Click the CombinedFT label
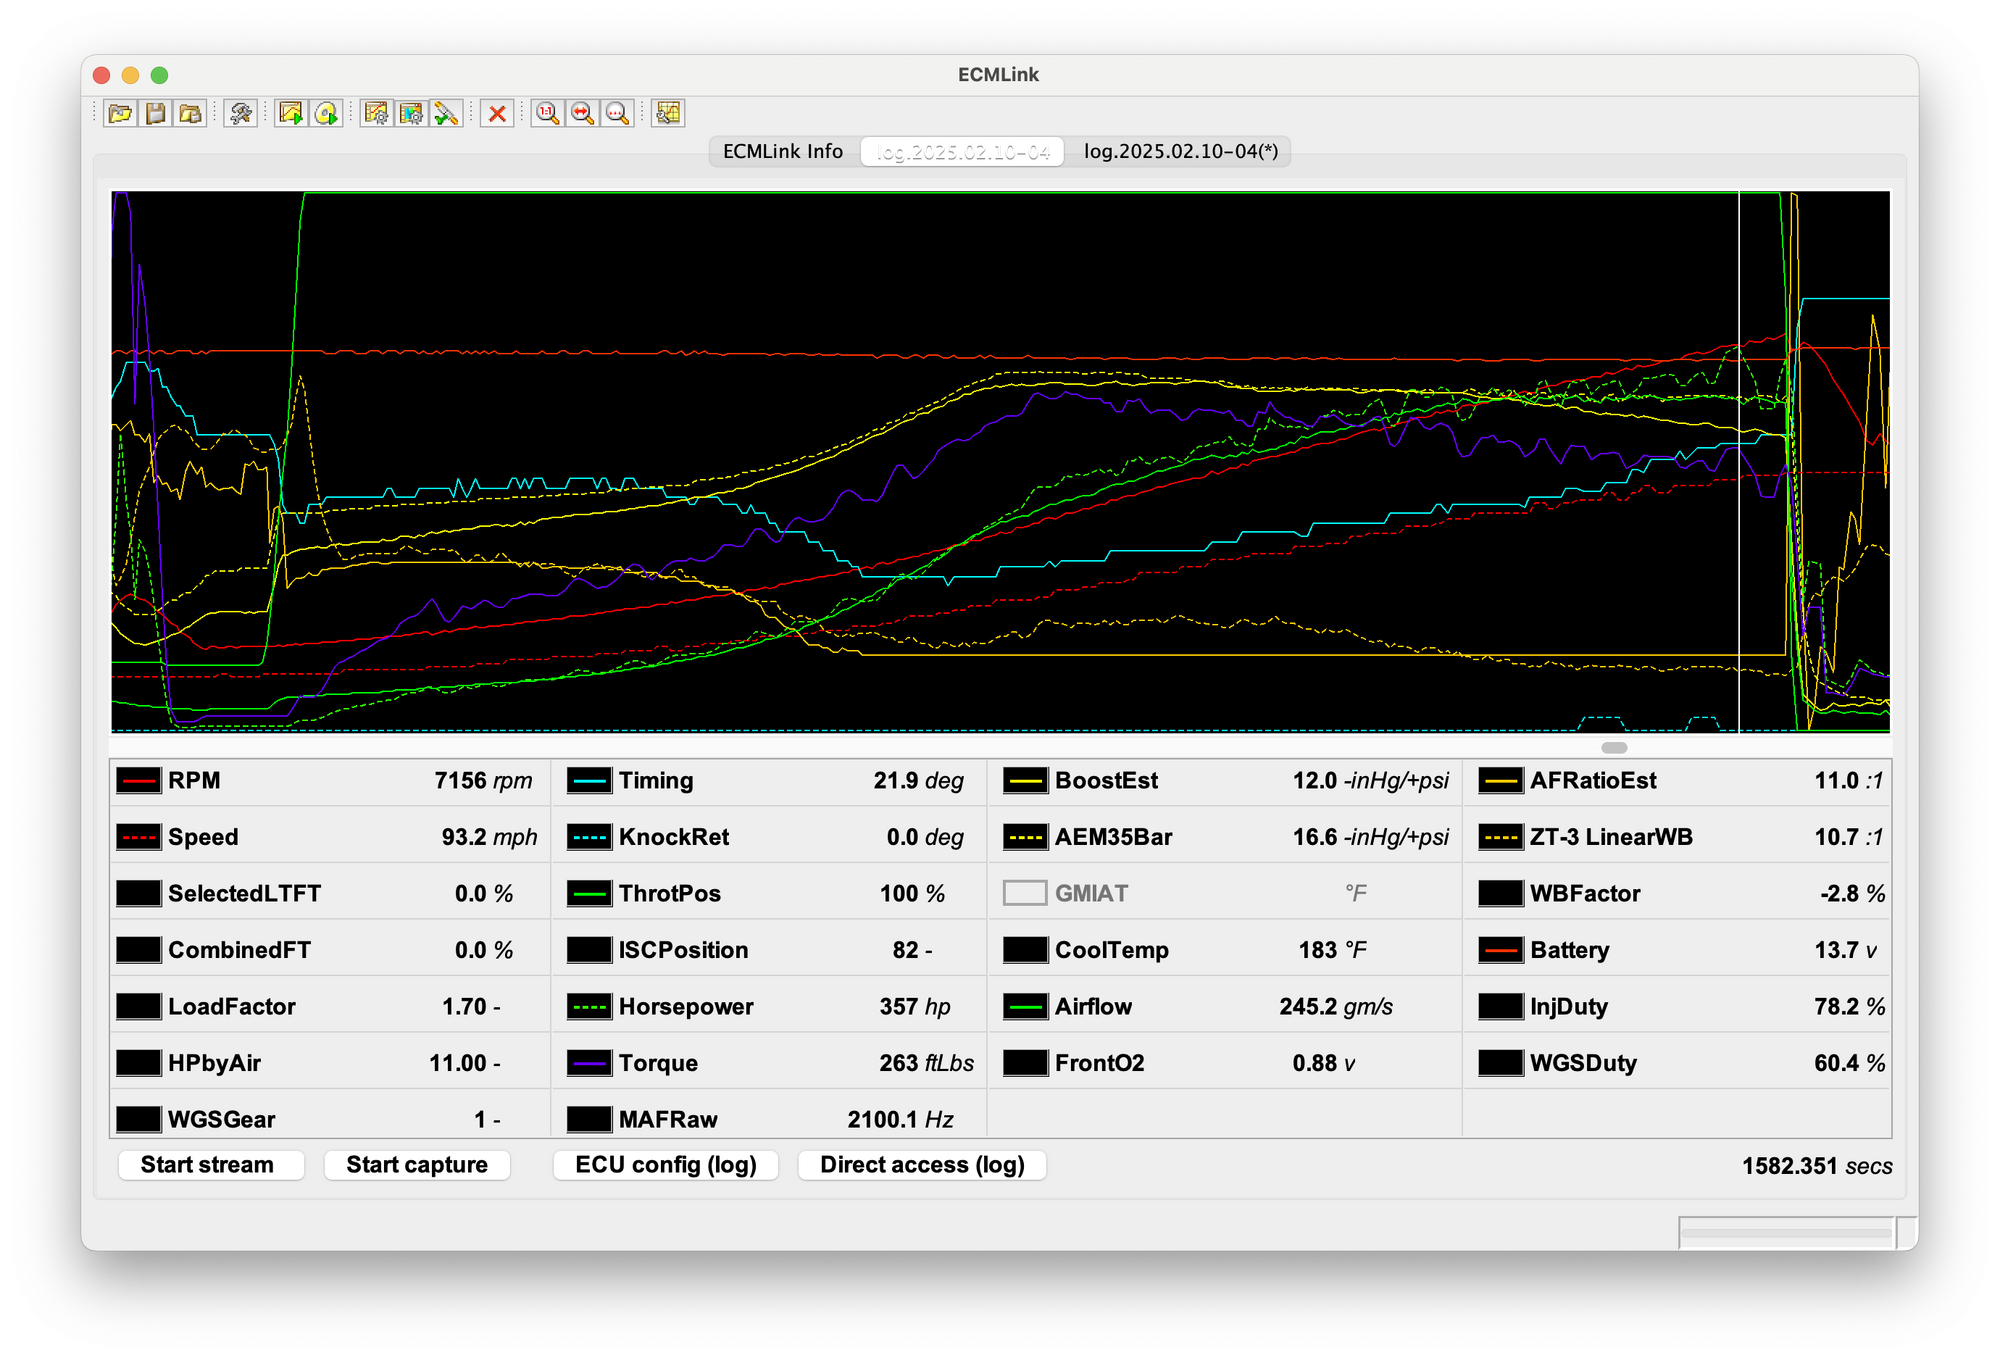This screenshot has width=2000, height=1358. click(239, 950)
